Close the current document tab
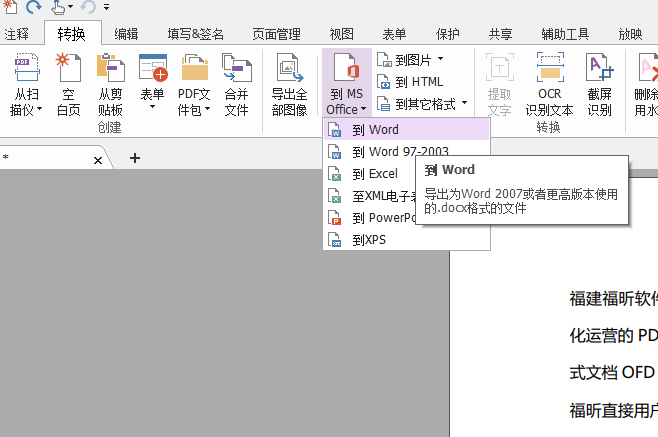658x437 pixels. click(x=98, y=160)
